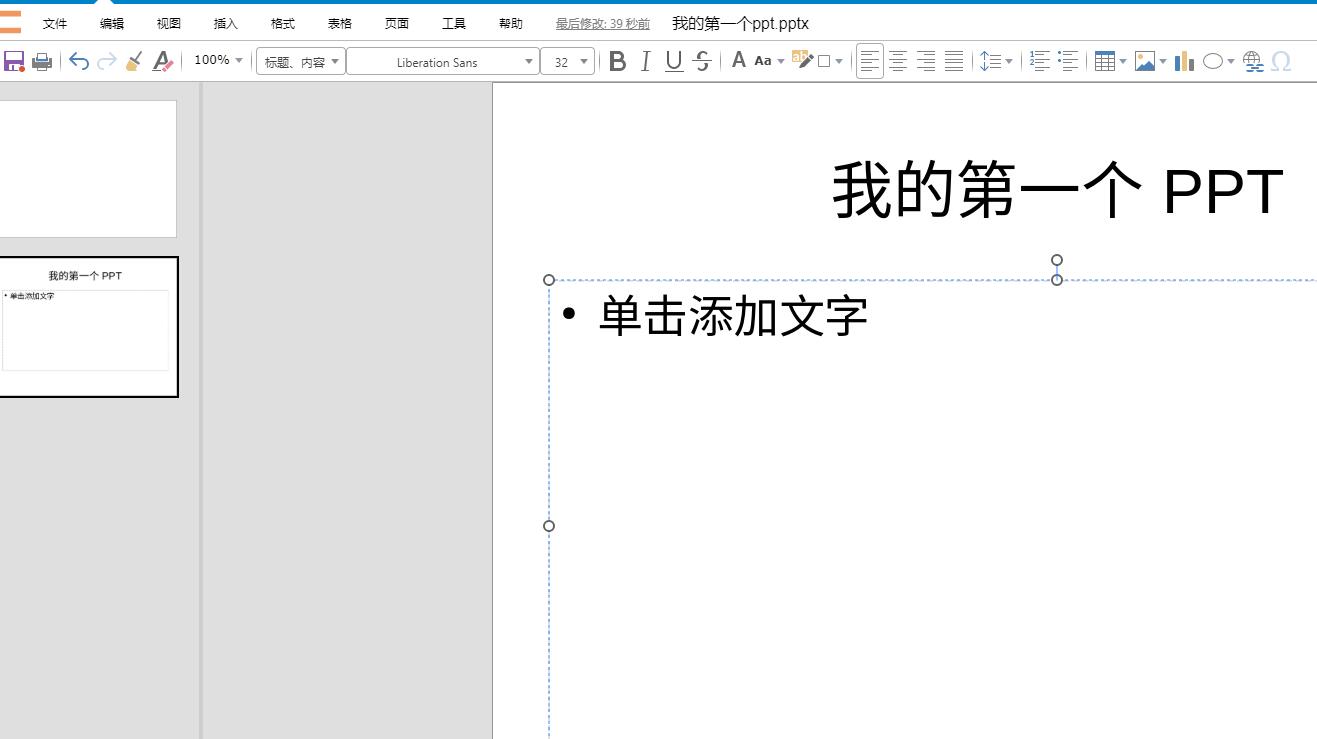
Task: Click the insert image icon
Action: 1145,62
